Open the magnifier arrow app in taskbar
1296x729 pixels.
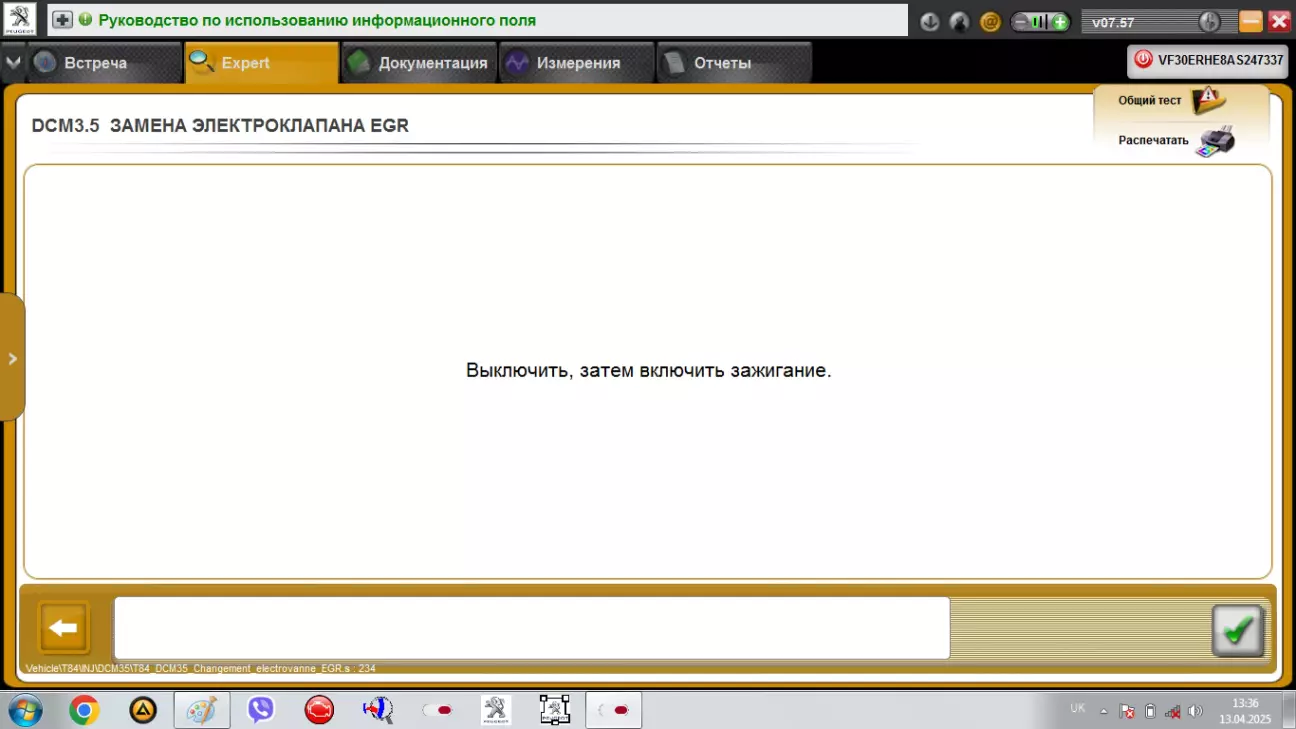(378, 710)
